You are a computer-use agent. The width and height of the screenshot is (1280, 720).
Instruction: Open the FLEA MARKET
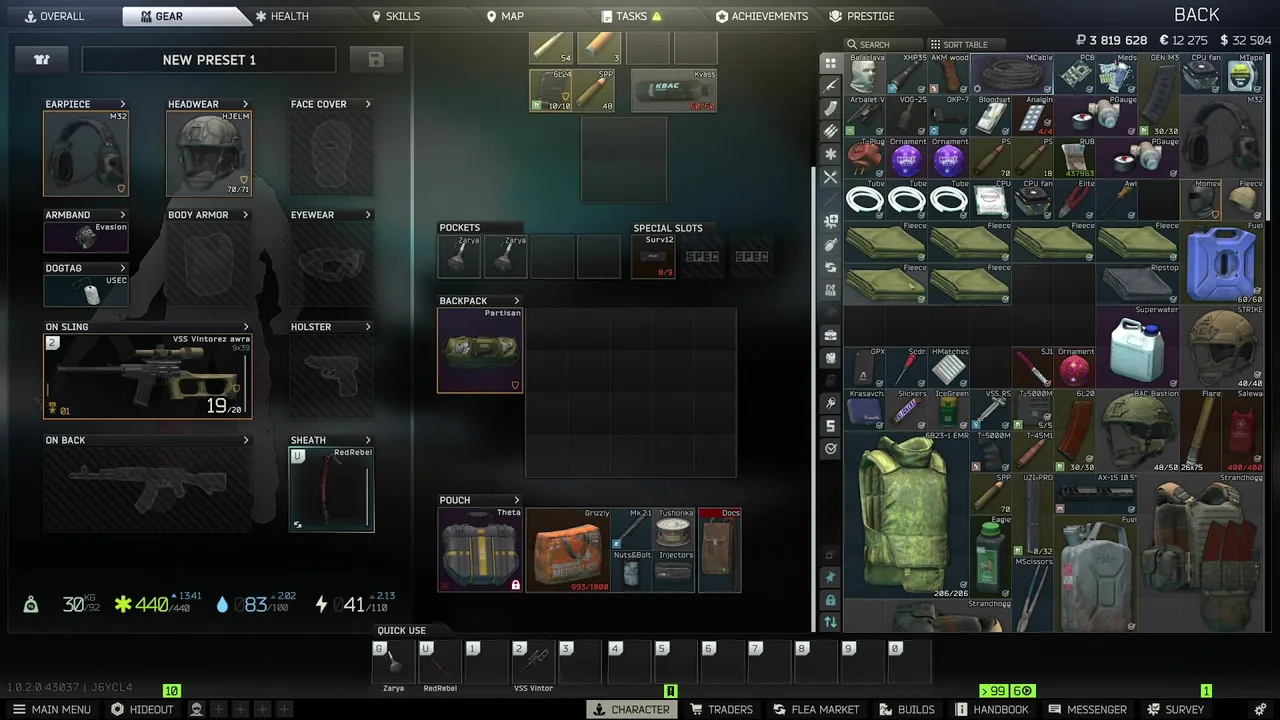click(815, 709)
